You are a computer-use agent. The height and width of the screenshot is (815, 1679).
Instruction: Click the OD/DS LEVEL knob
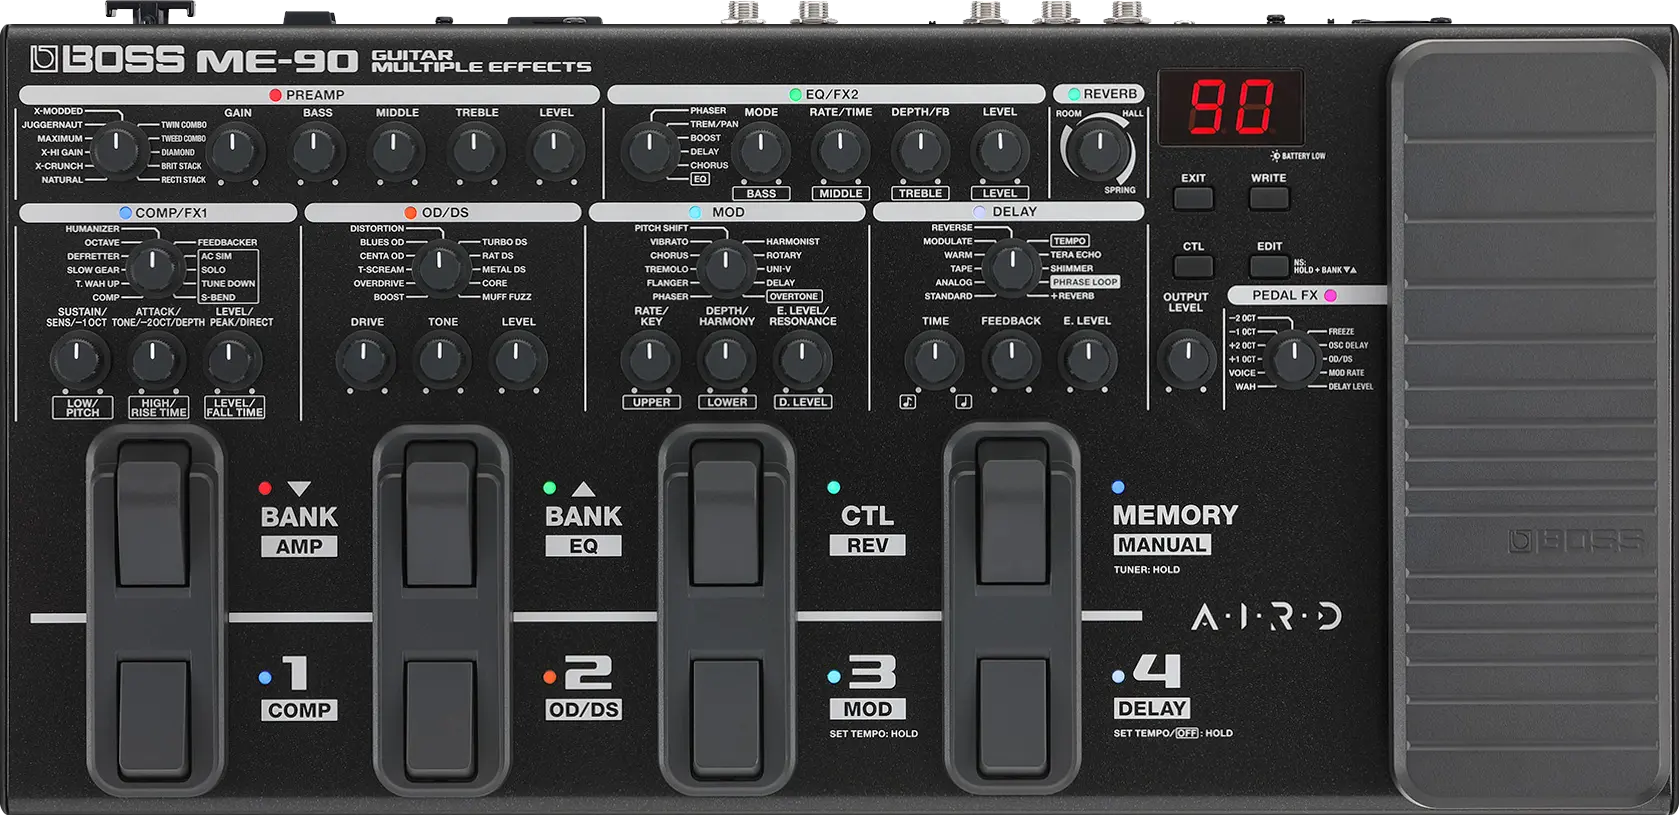point(517,361)
